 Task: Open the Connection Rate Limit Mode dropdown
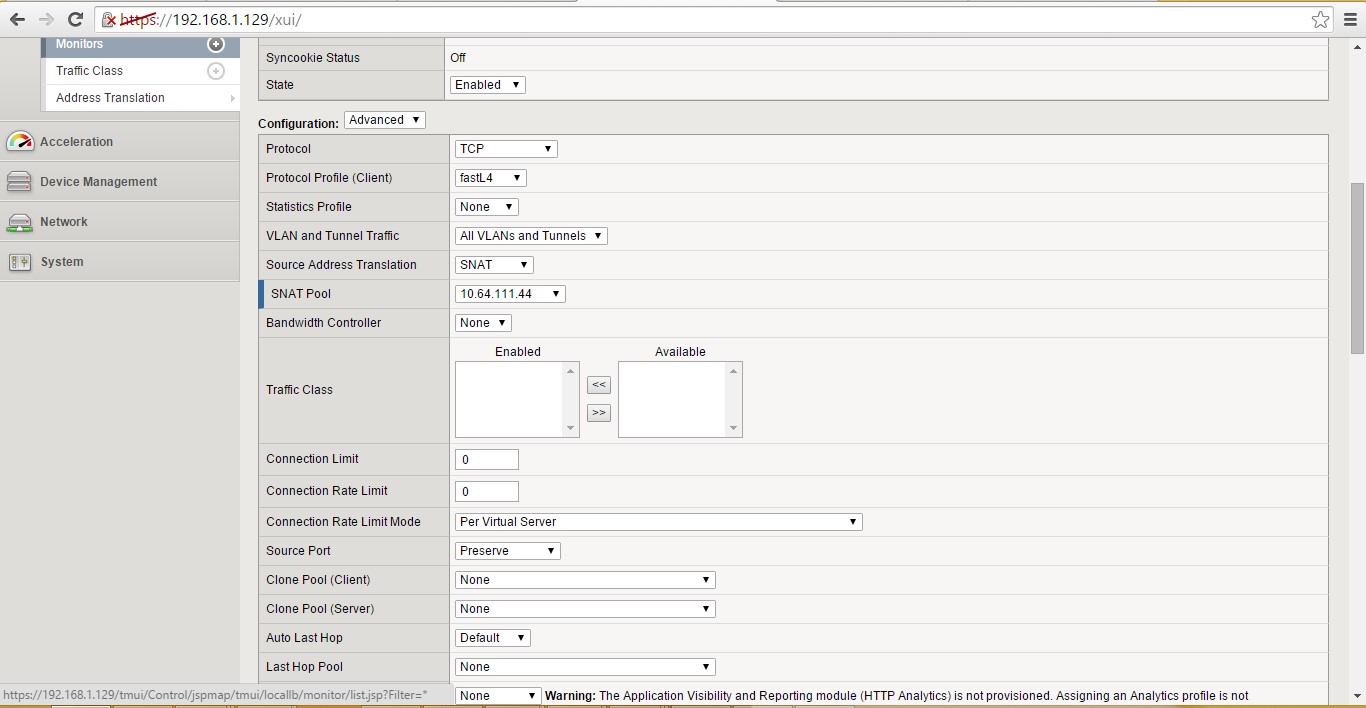coord(658,521)
